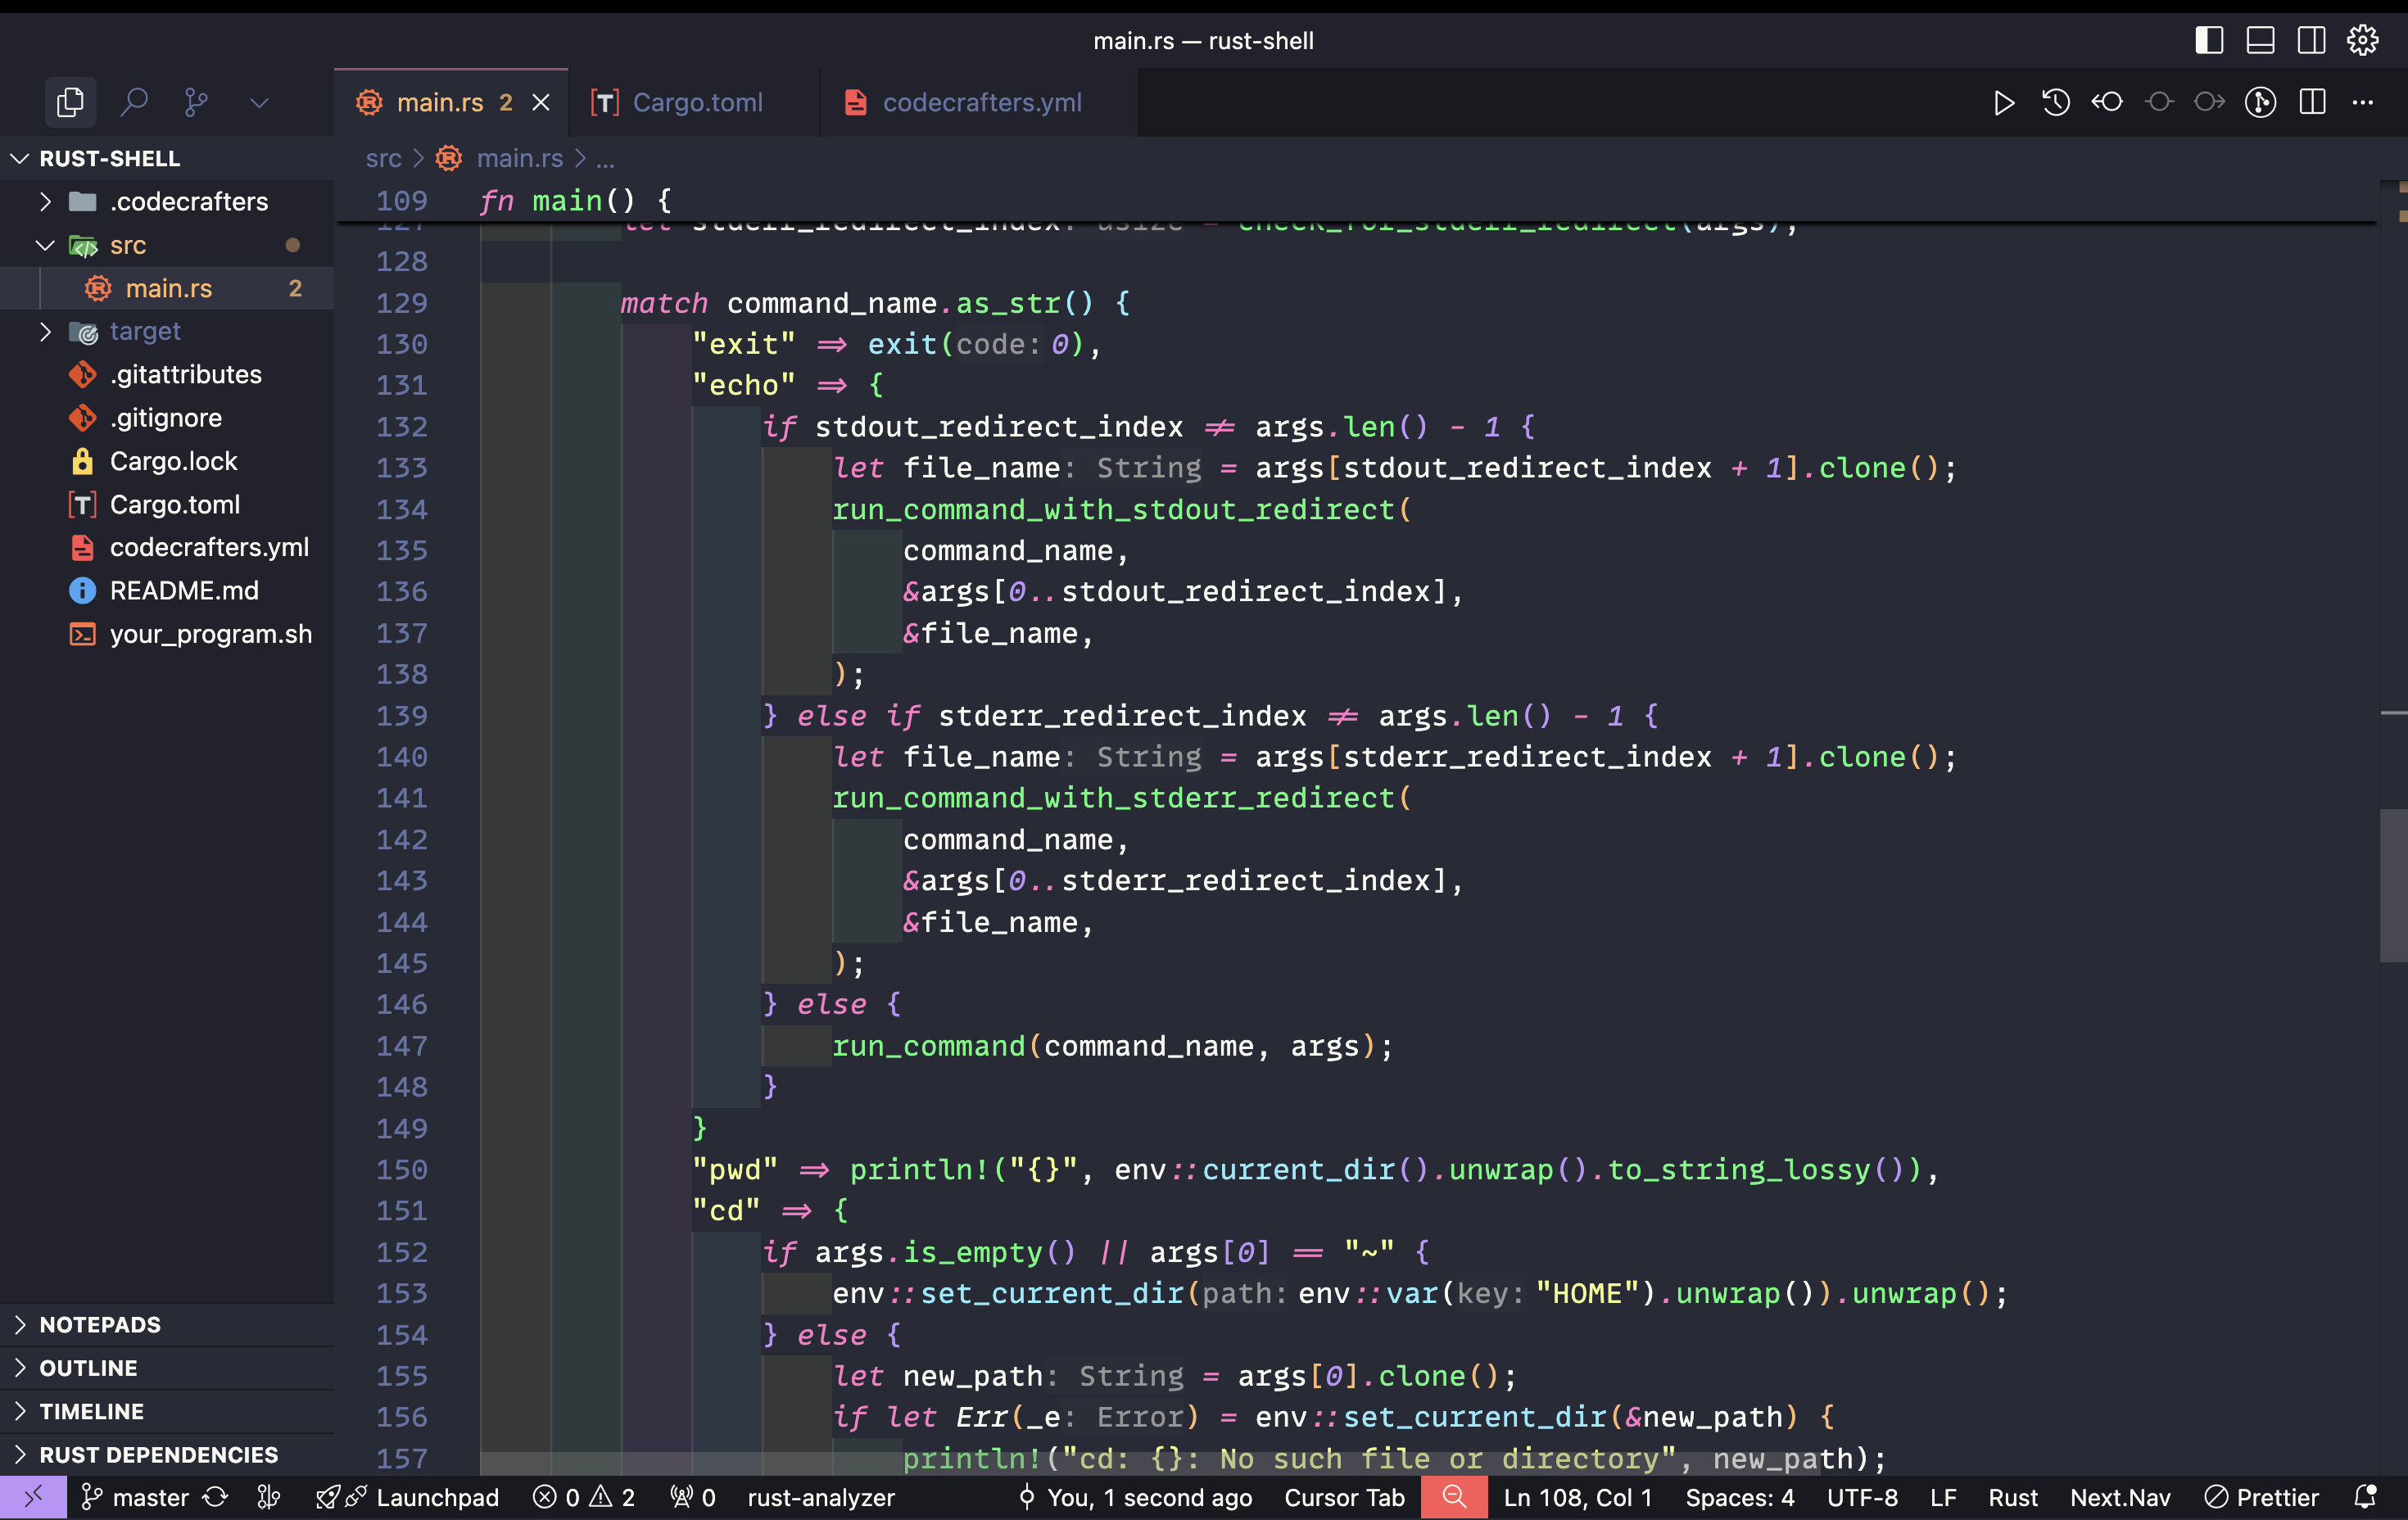
Task: Open settings with the gear icon
Action: (2363, 40)
